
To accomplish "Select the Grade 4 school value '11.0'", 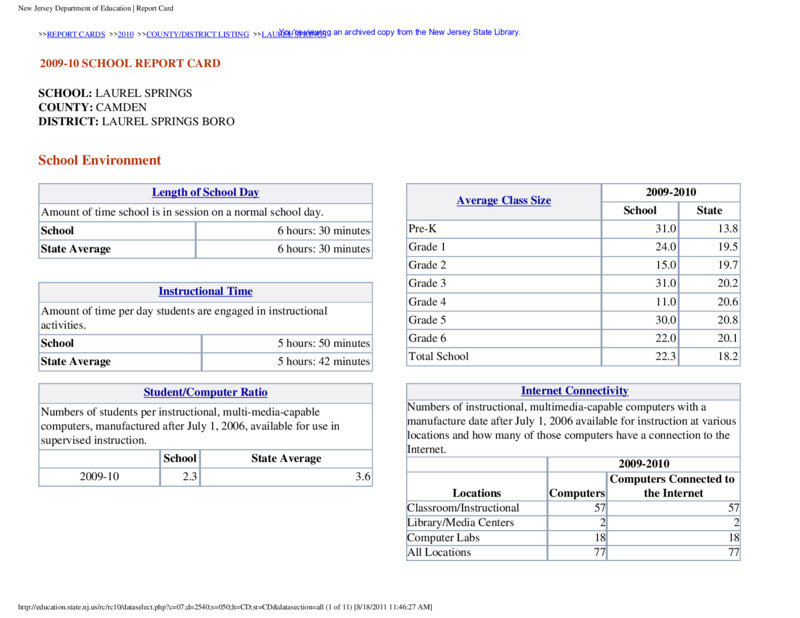I will point(666,302).
